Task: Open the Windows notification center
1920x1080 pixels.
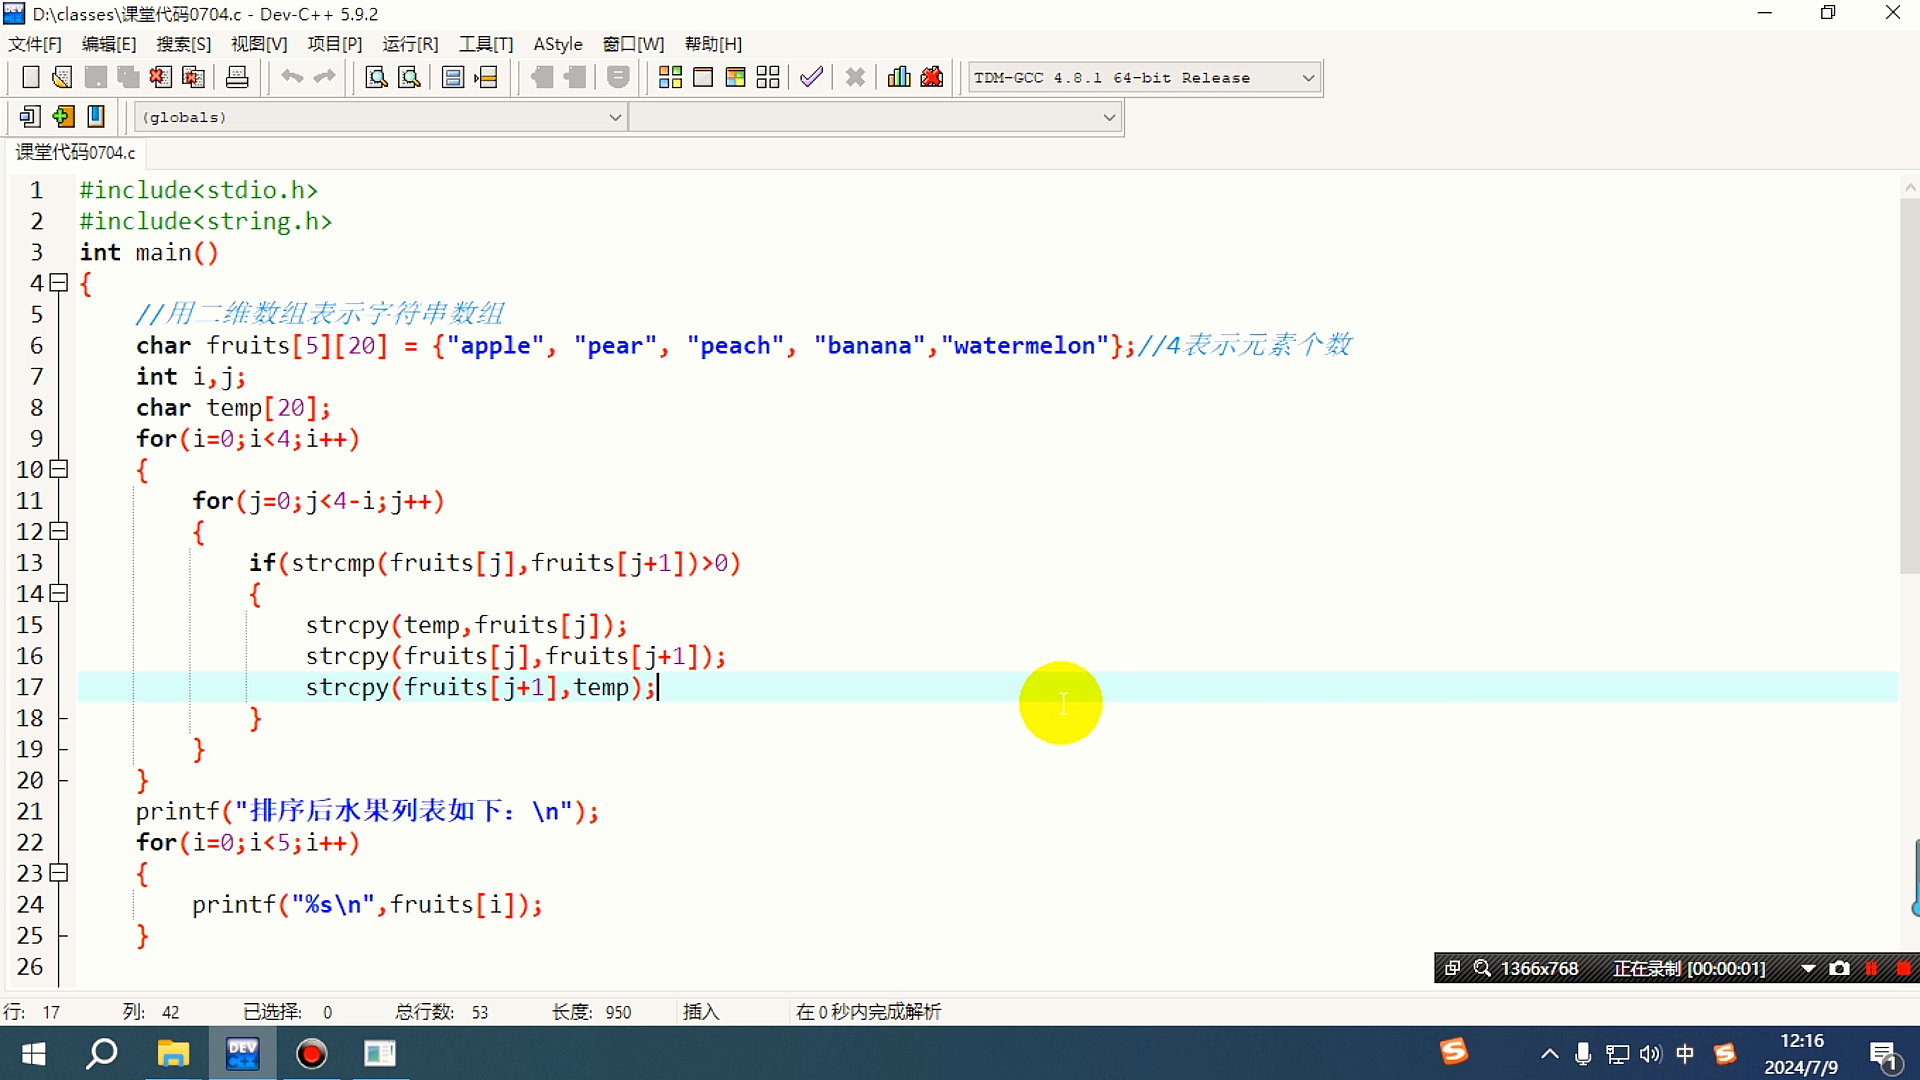Action: coord(1884,1054)
